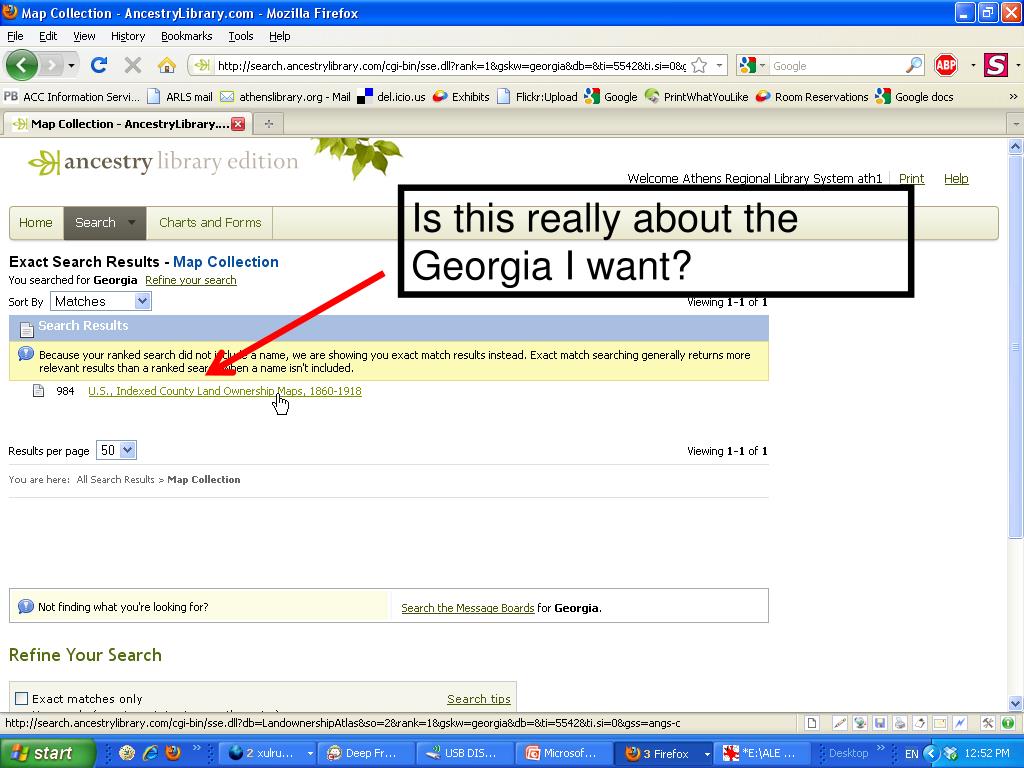Open the History menu
This screenshot has width=1024, height=768.
[x=128, y=36]
